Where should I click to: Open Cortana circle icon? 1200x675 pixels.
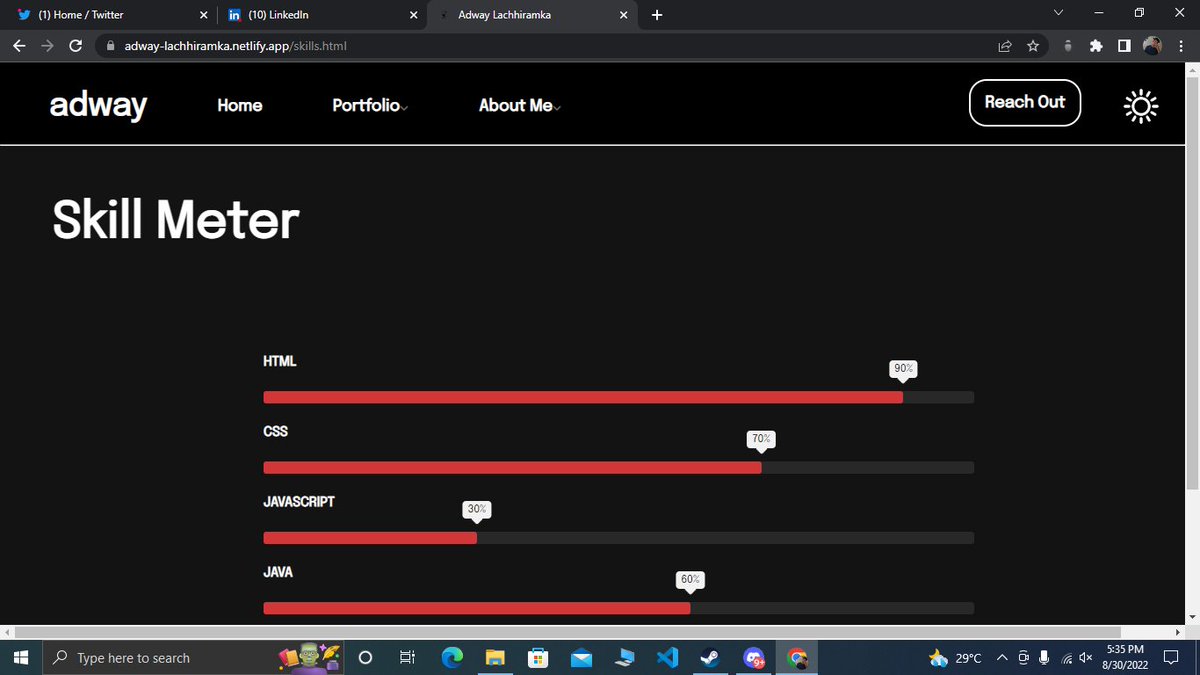(365, 657)
